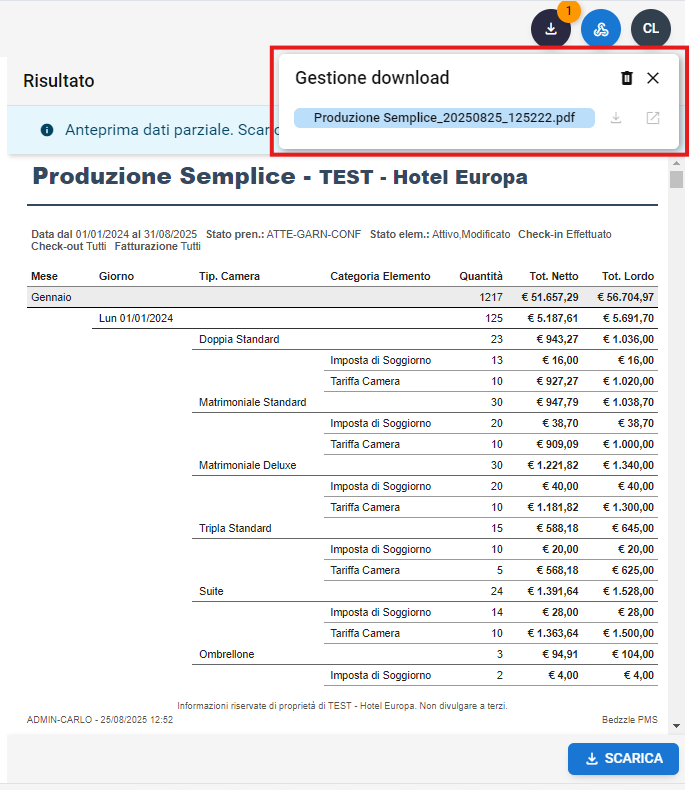Click the Tot. Lordo column header
690x790 pixels.
click(x=627, y=276)
